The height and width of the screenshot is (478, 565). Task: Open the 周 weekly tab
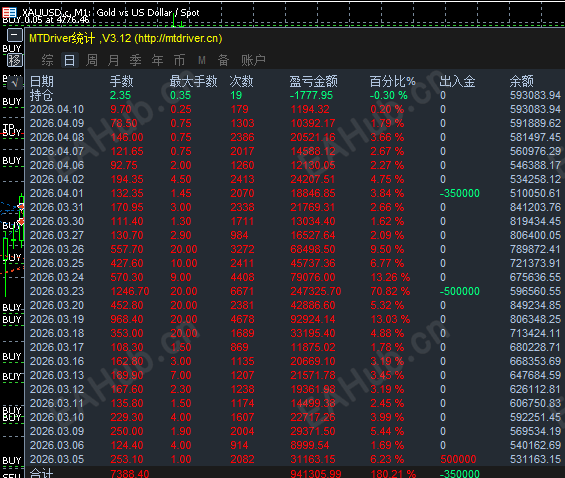(x=92, y=60)
